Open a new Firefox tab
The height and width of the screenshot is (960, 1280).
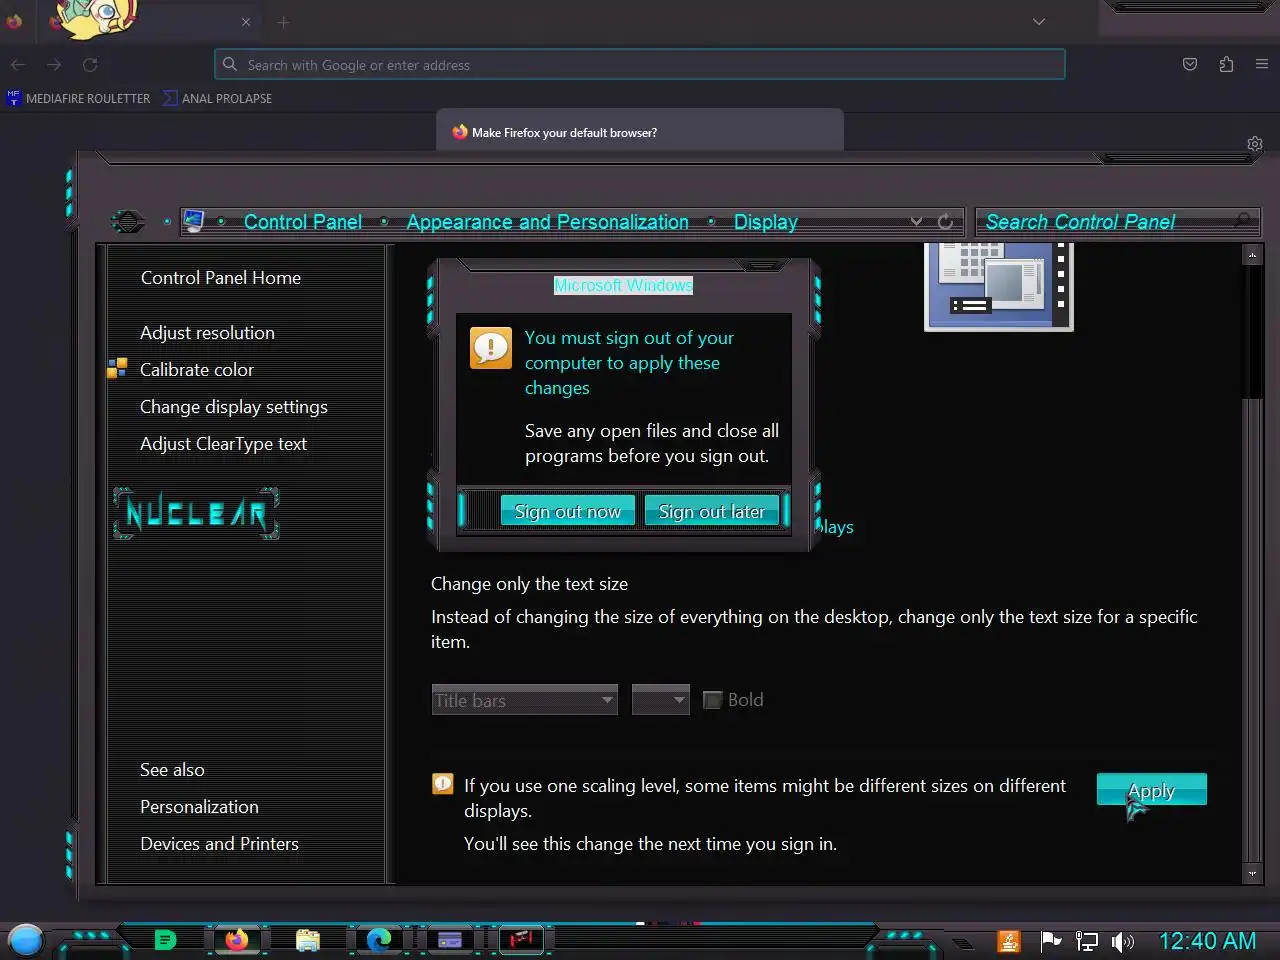[x=284, y=22]
